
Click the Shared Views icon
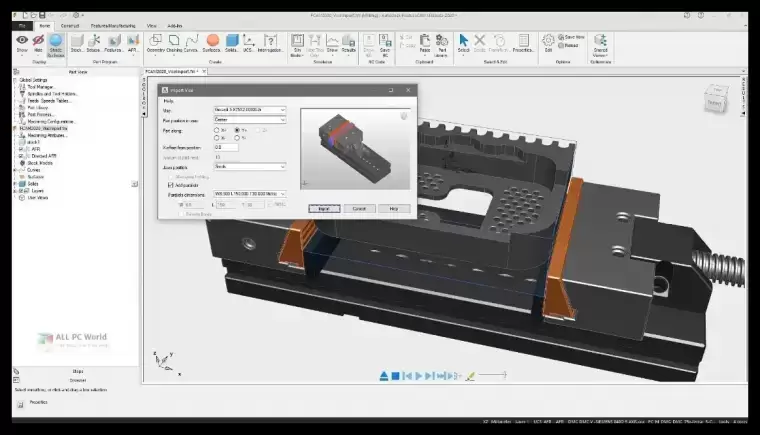(601, 40)
